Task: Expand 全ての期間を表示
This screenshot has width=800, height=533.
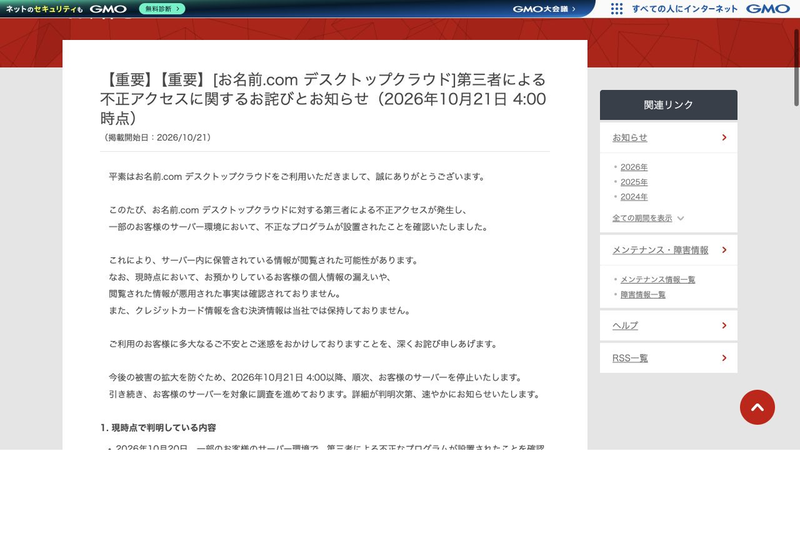Action: pos(648,218)
